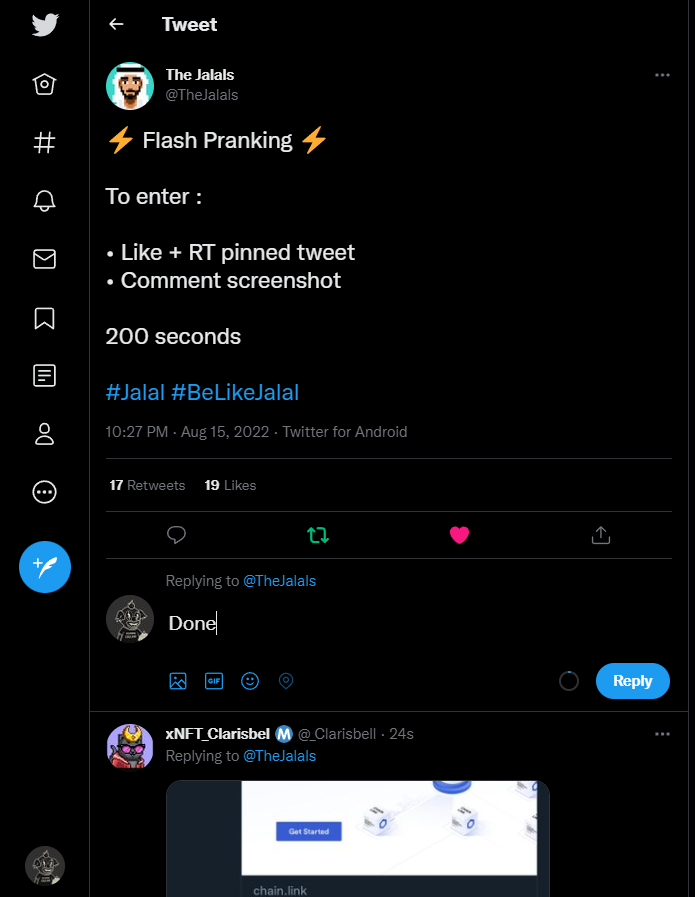View the 19 Likes list
The width and height of the screenshot is (695, 897).
click(231, 485)
